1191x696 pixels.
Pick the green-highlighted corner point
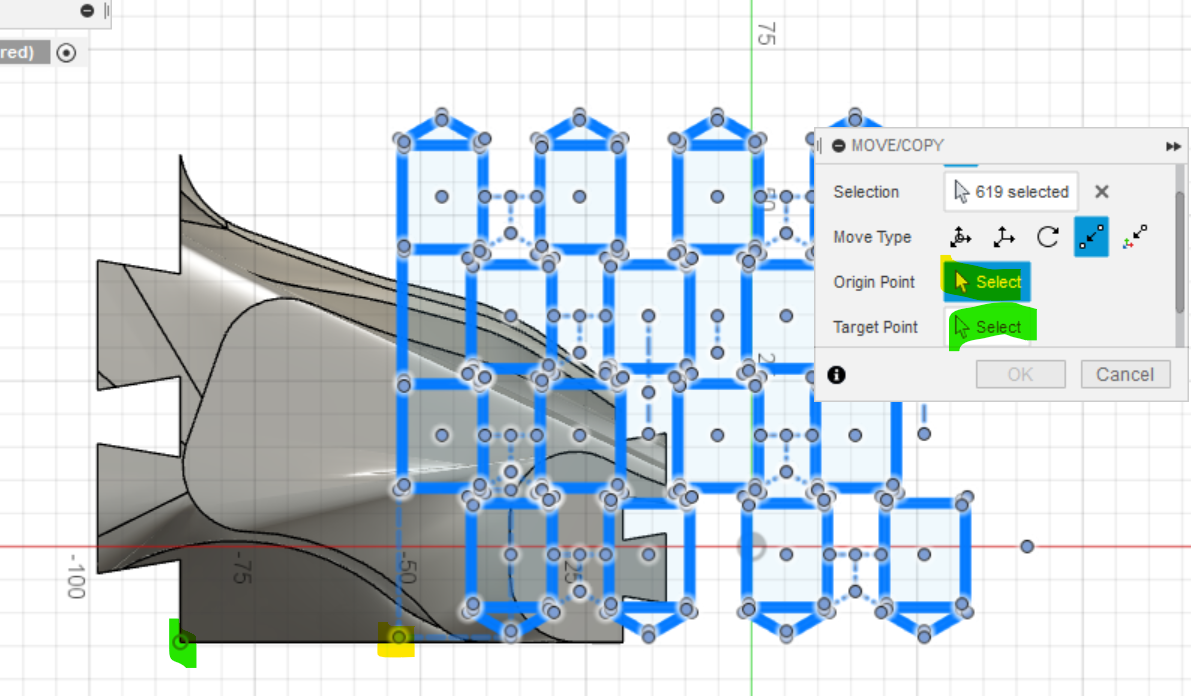[x=180, y=642]
